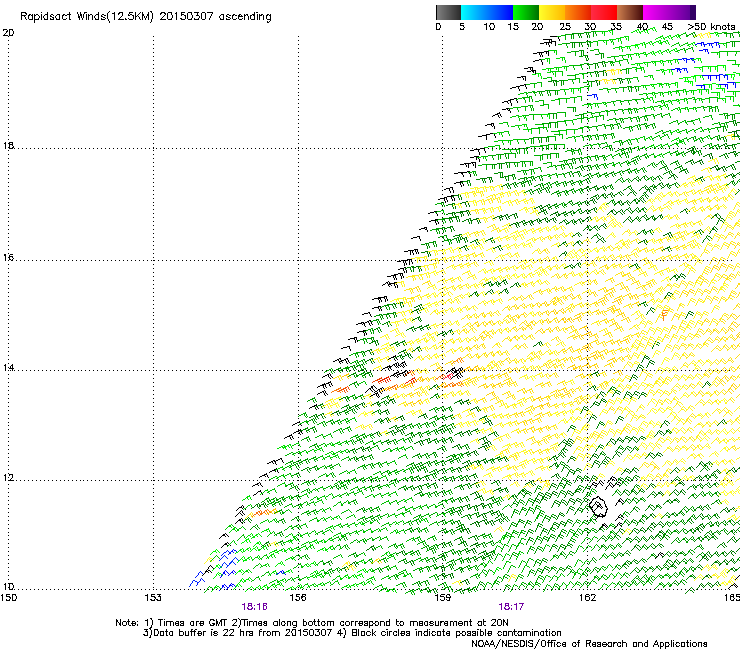Viewport: 740px width, 650px height.
Task: Click the isolated orange wind barb near 164E
Action: 664,315
